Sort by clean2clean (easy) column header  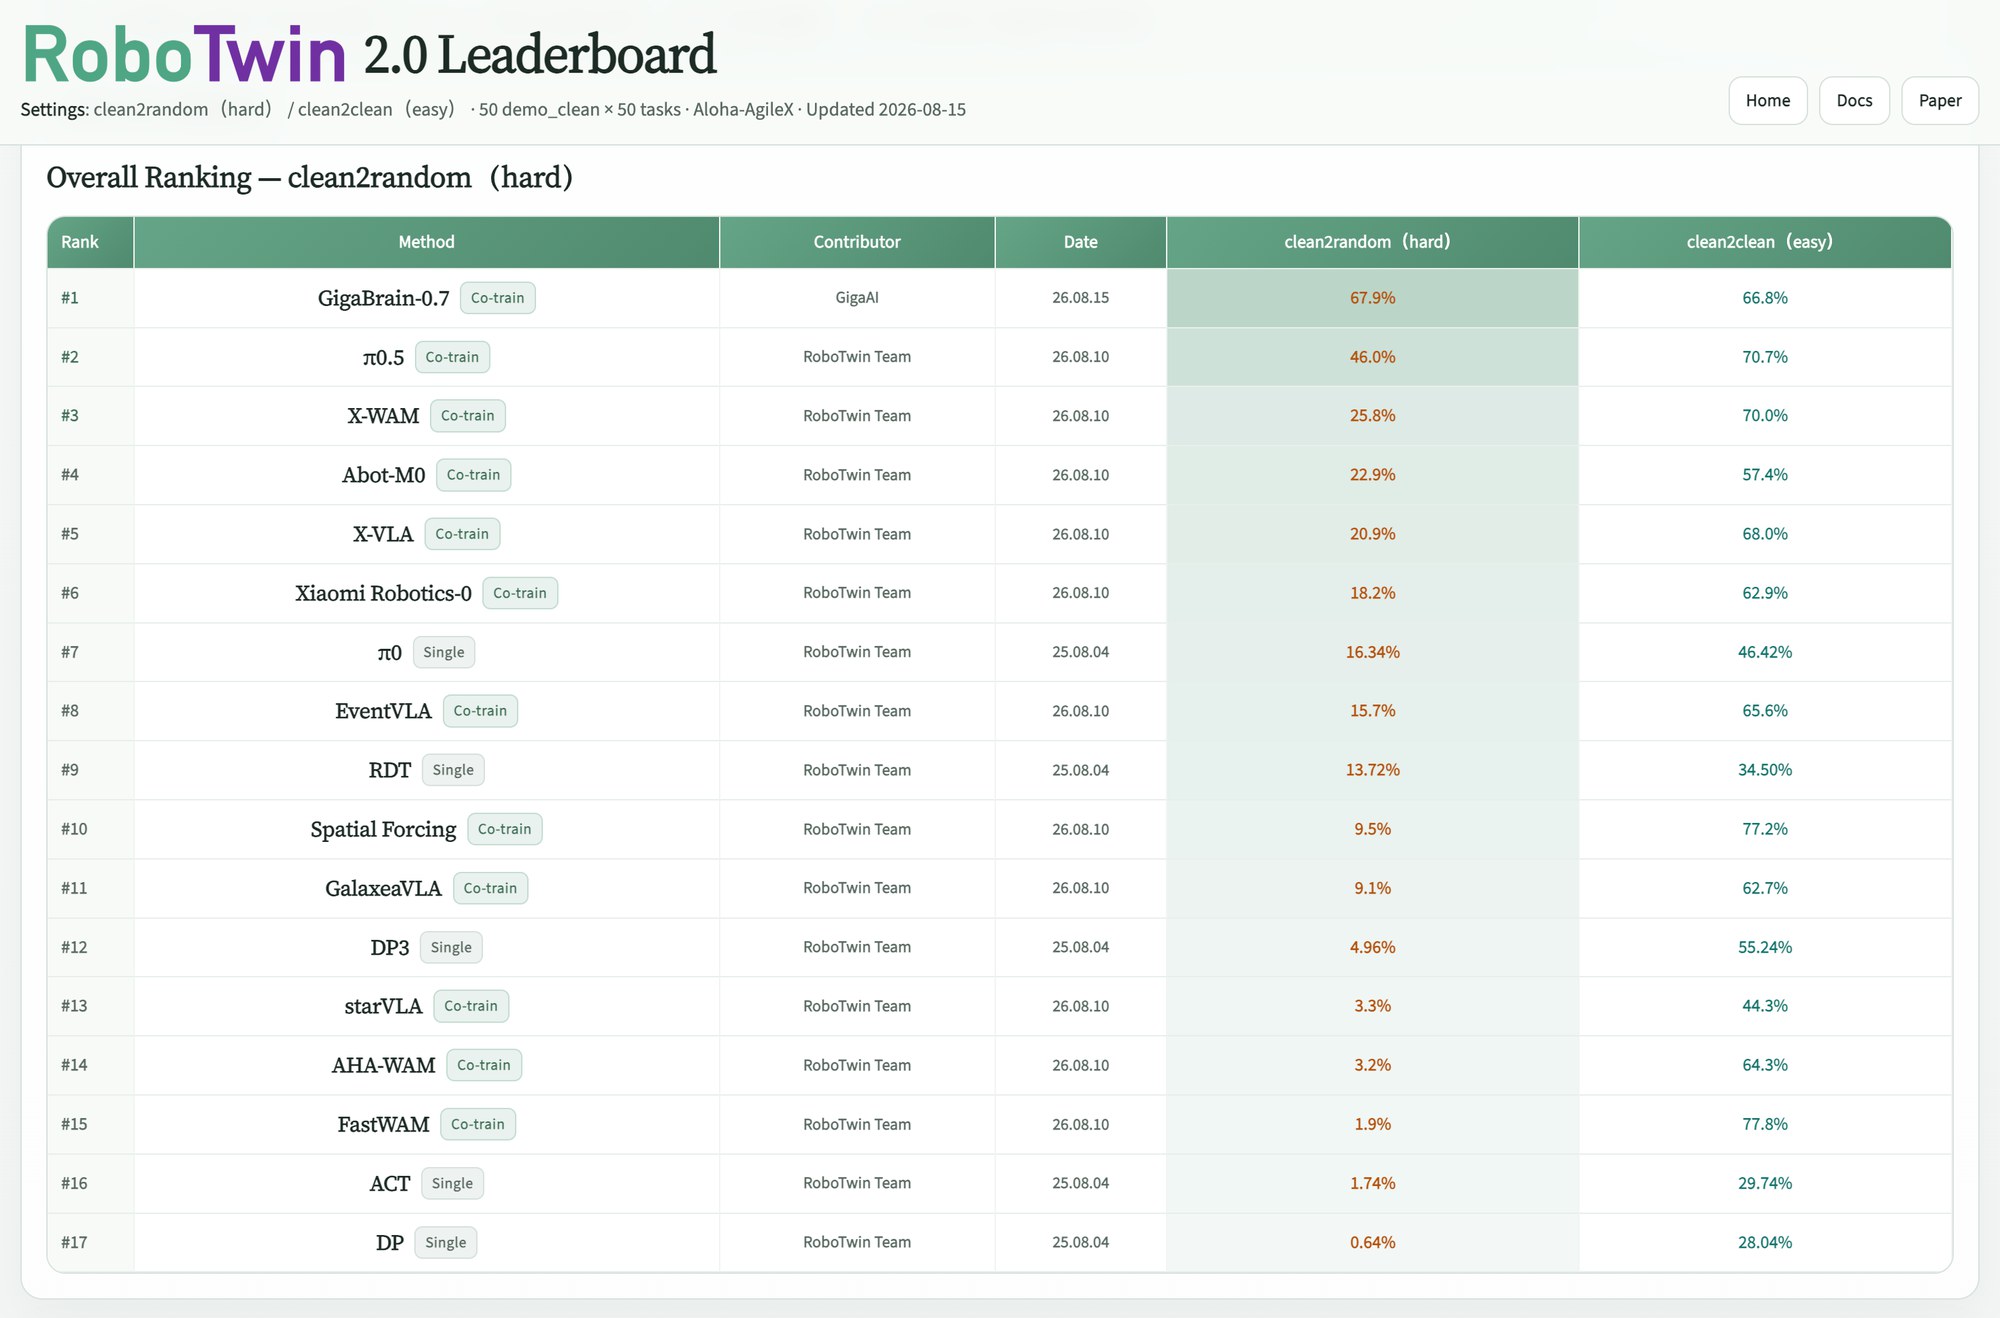pos(1765,242)
